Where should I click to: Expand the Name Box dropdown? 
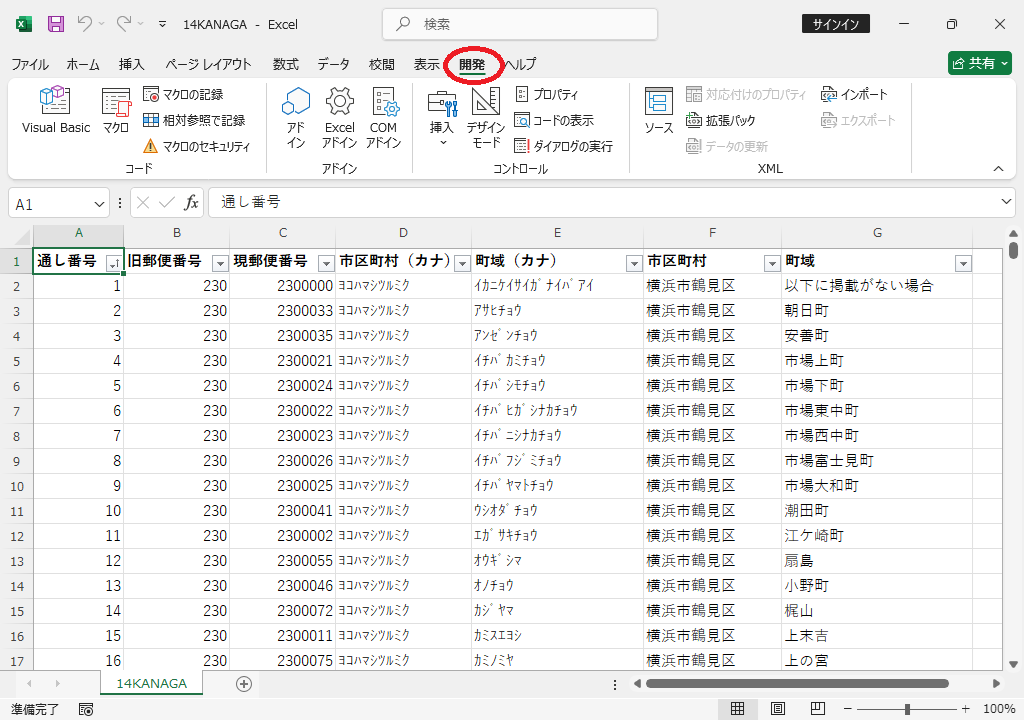(99, 204)
